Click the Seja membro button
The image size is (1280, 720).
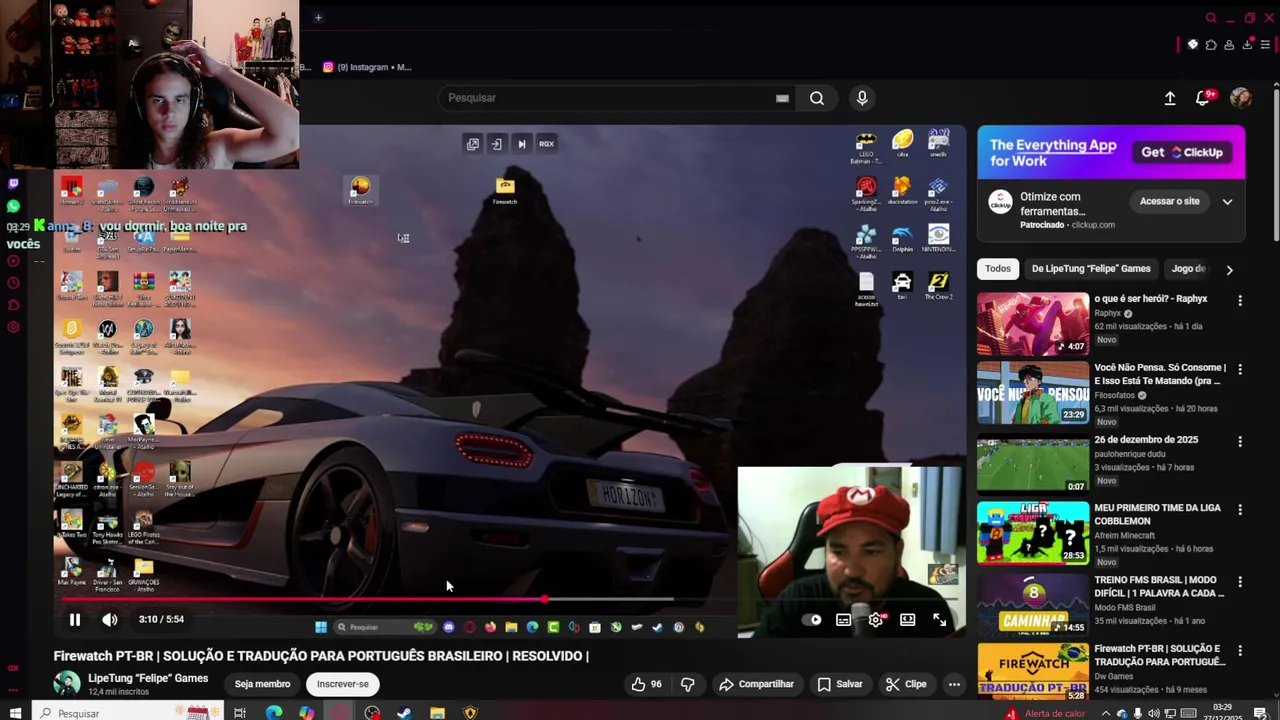click(x=262, y=684)
